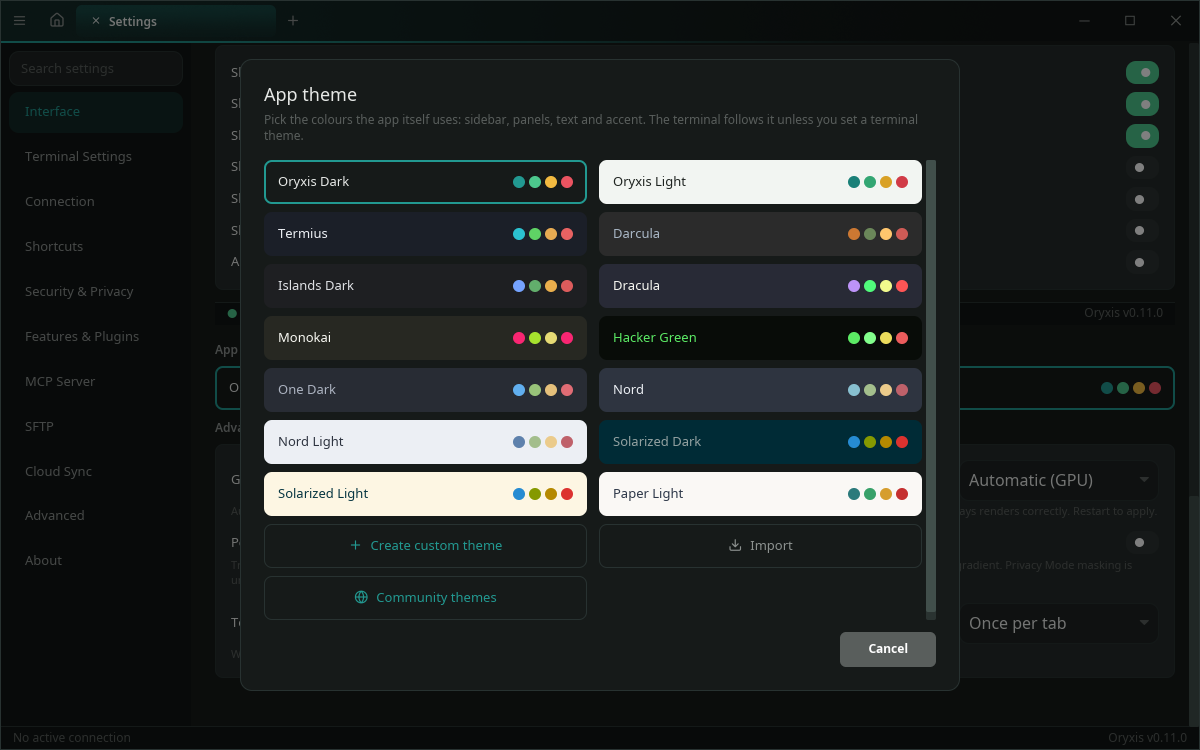Click the red swatch on Oryxis Dark
The height and width of the screenshot is (750, 1200).
567,182
